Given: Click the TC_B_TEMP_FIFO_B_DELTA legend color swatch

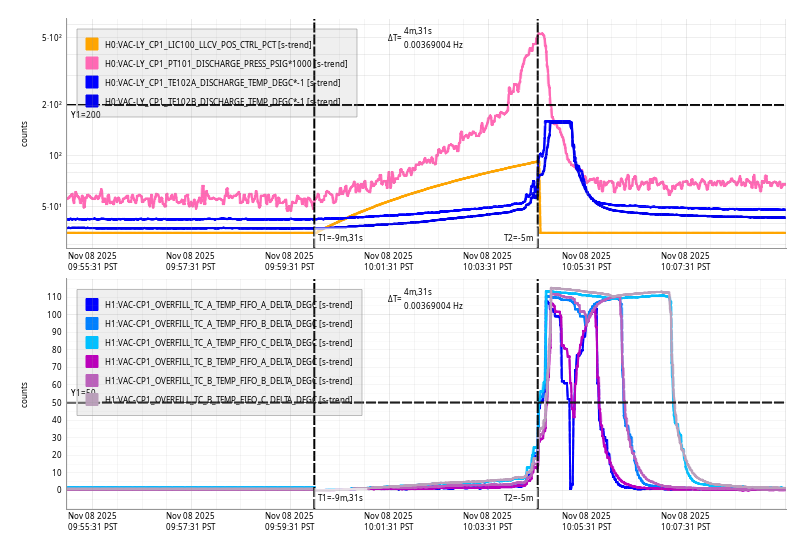Looking at the screenshot, I should click(92, 380).
